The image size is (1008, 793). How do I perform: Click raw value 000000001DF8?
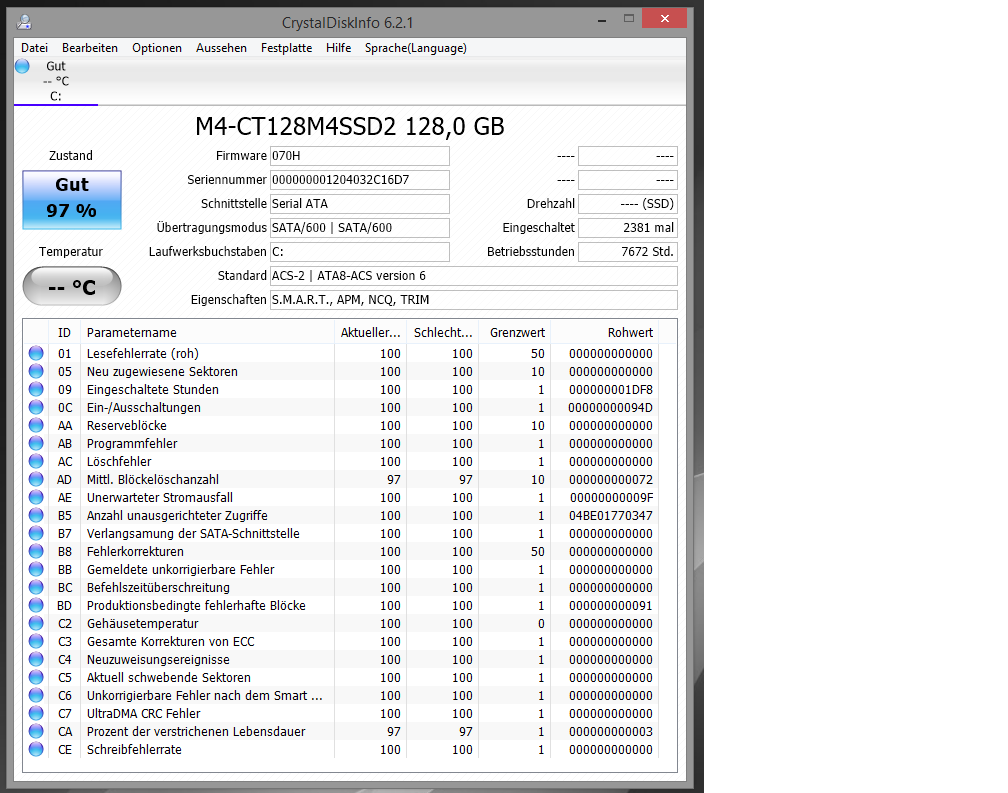[611, 389]
